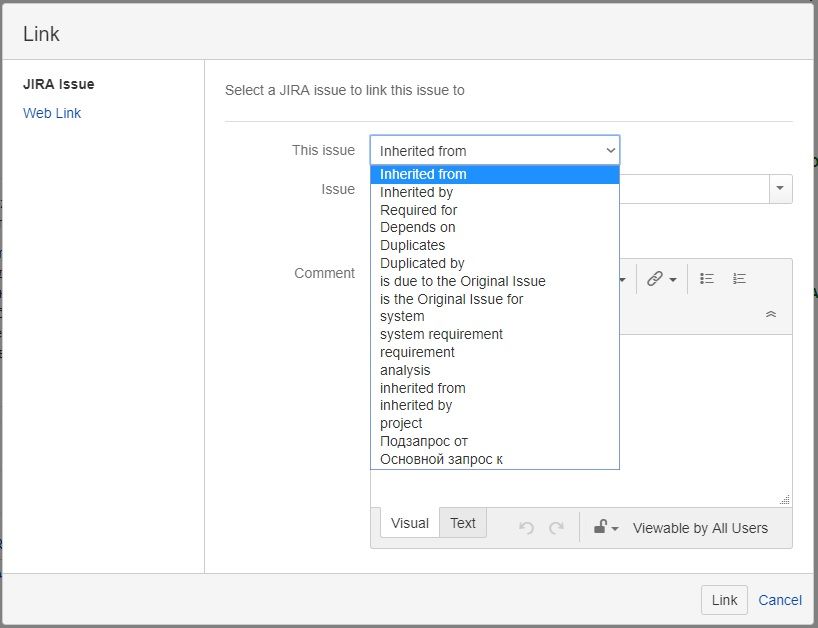Select 'system requirement' option
This screenshot has height=628, width=818.
point(495,334)
